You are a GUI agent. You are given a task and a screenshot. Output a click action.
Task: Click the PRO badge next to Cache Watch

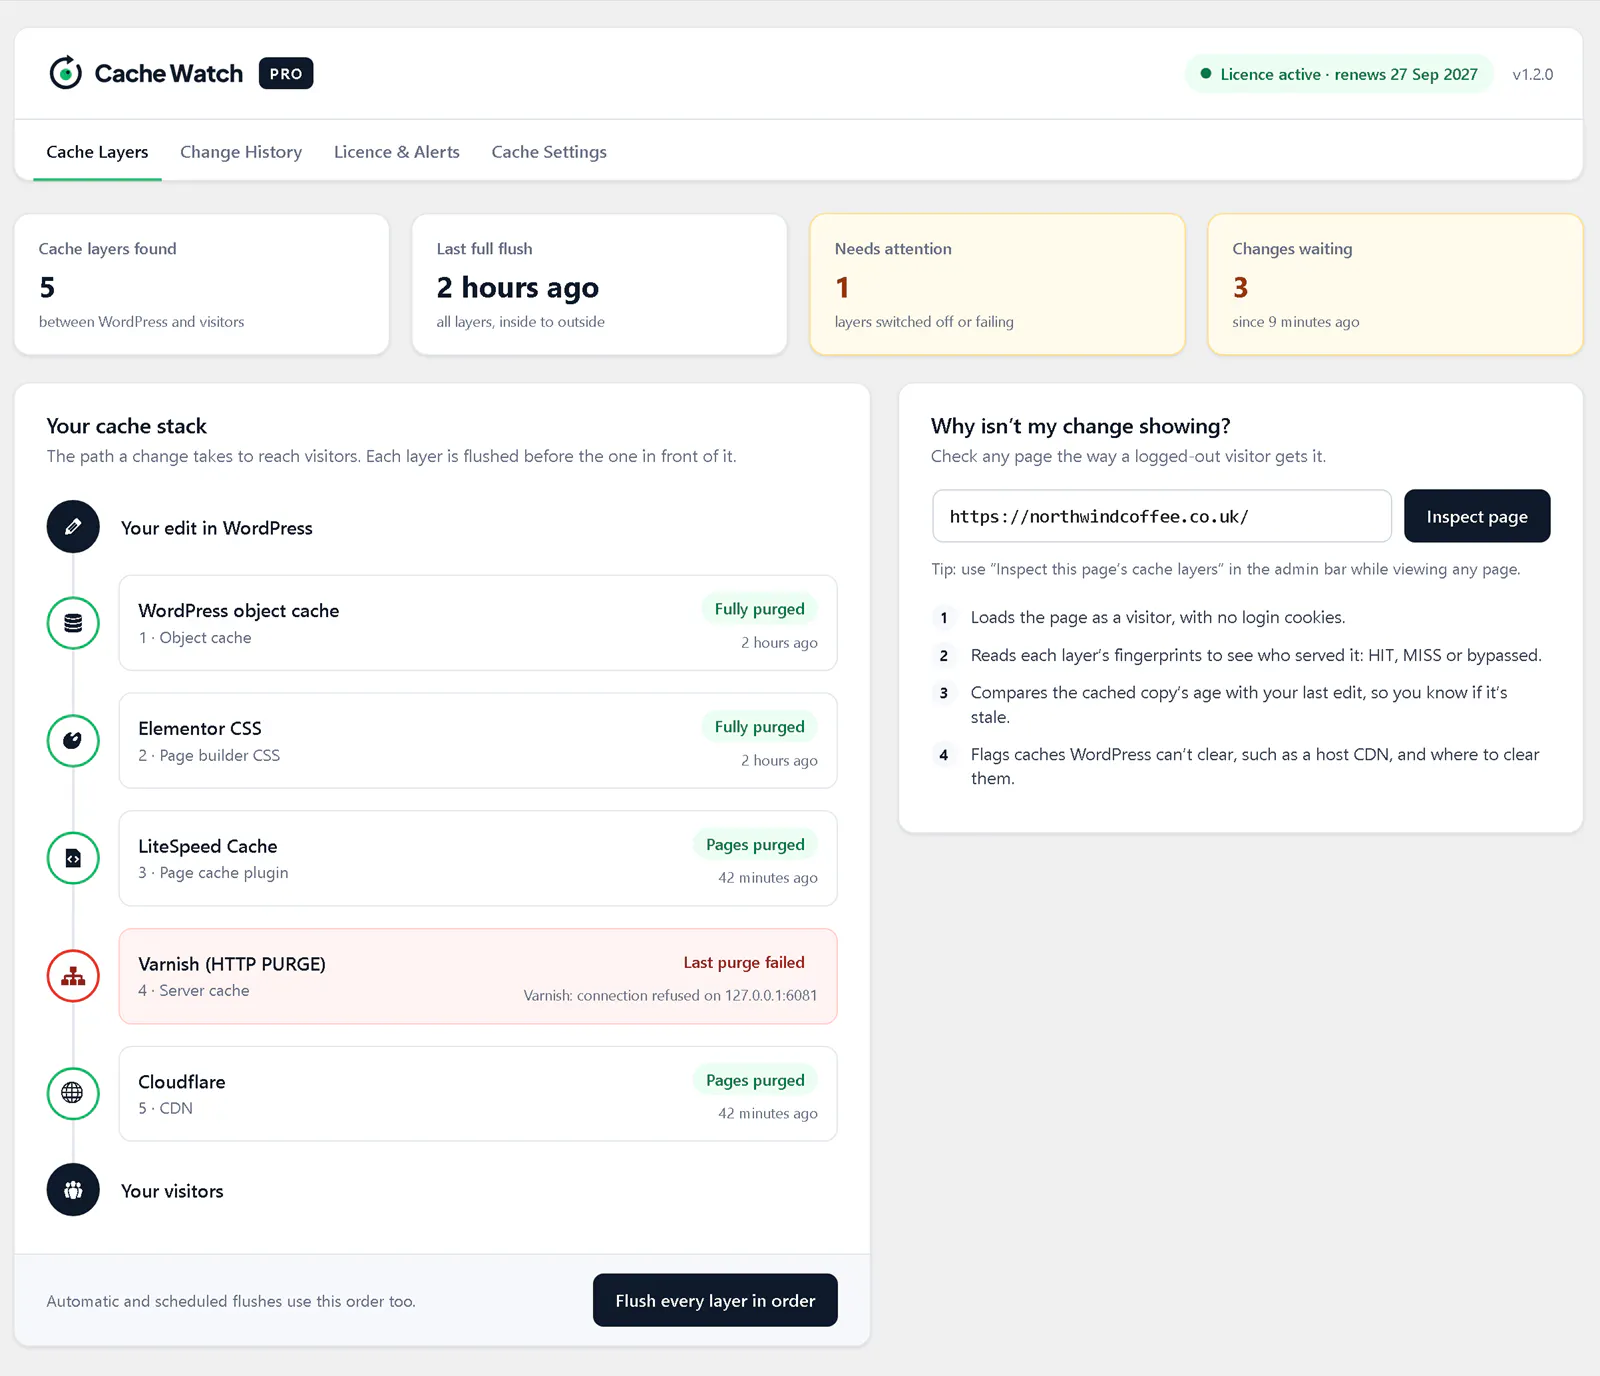point(286,73)
